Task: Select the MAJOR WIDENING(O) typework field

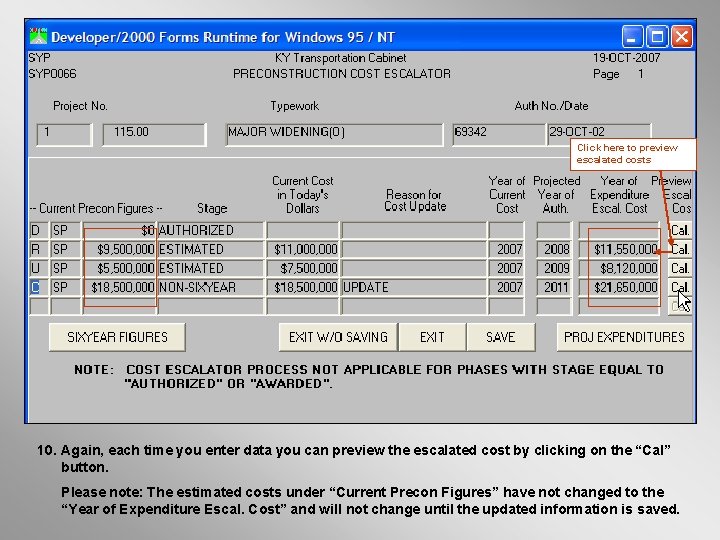Action: 334,134
